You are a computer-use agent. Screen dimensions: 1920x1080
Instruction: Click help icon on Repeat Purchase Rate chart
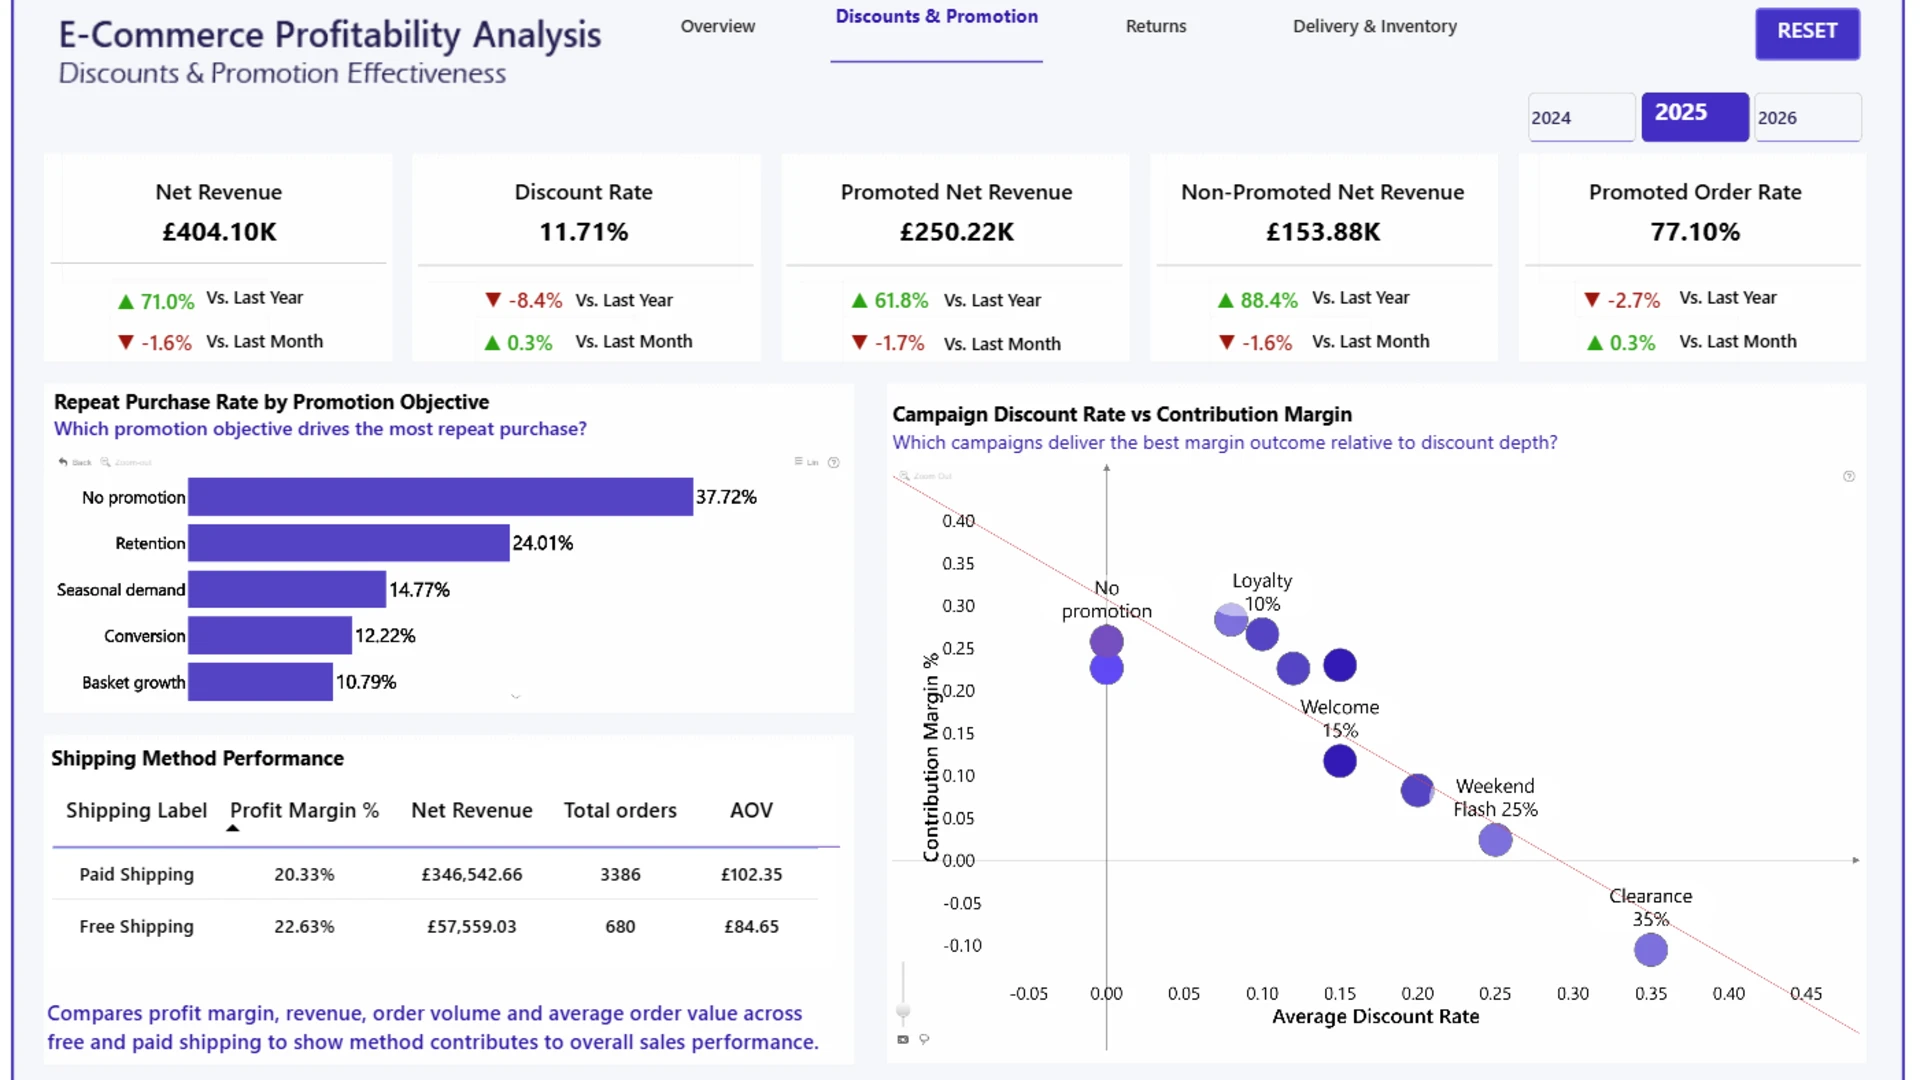point(834,462)
